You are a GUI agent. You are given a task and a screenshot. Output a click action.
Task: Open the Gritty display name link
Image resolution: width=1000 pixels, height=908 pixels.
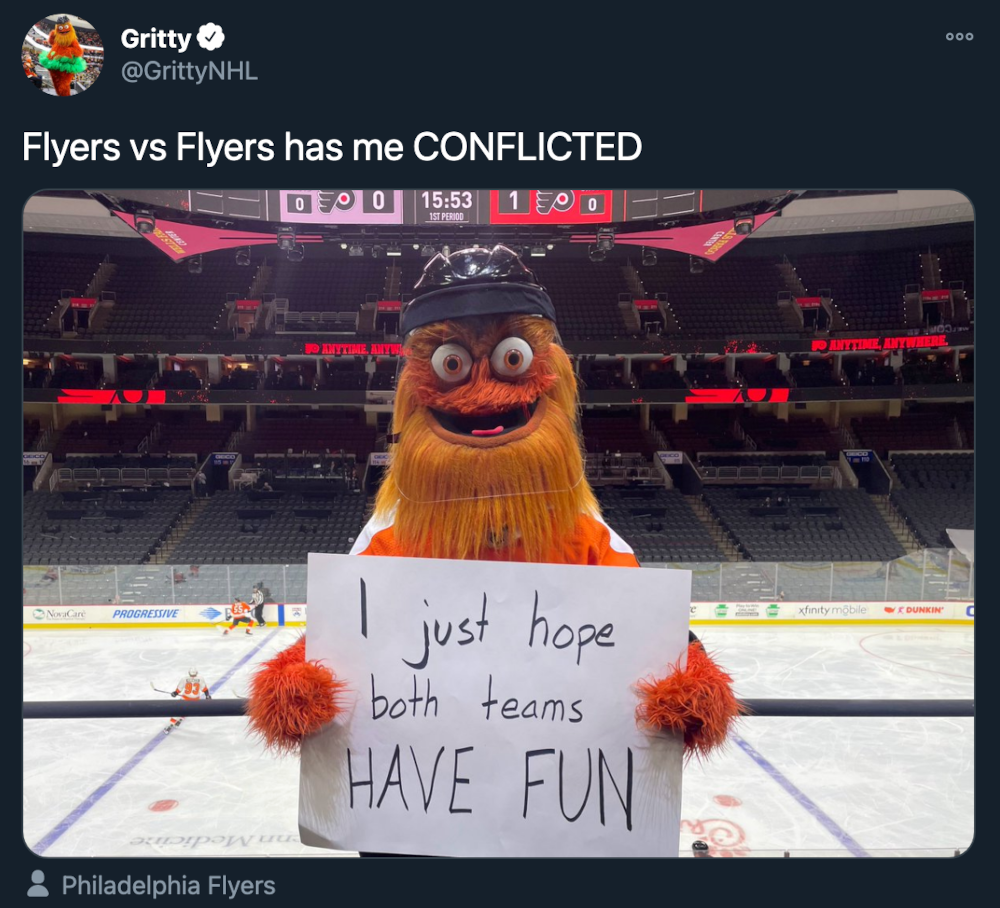point(155,39)
